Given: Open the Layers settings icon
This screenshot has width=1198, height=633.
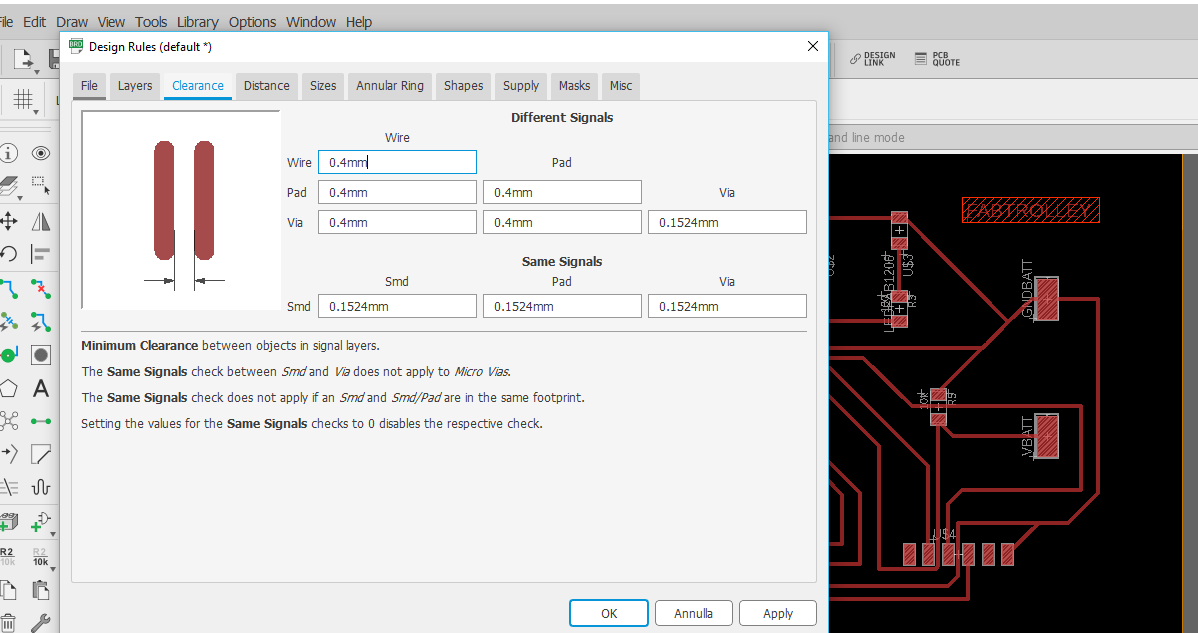Looking at the screenshot, I should (x=8, y=186).
